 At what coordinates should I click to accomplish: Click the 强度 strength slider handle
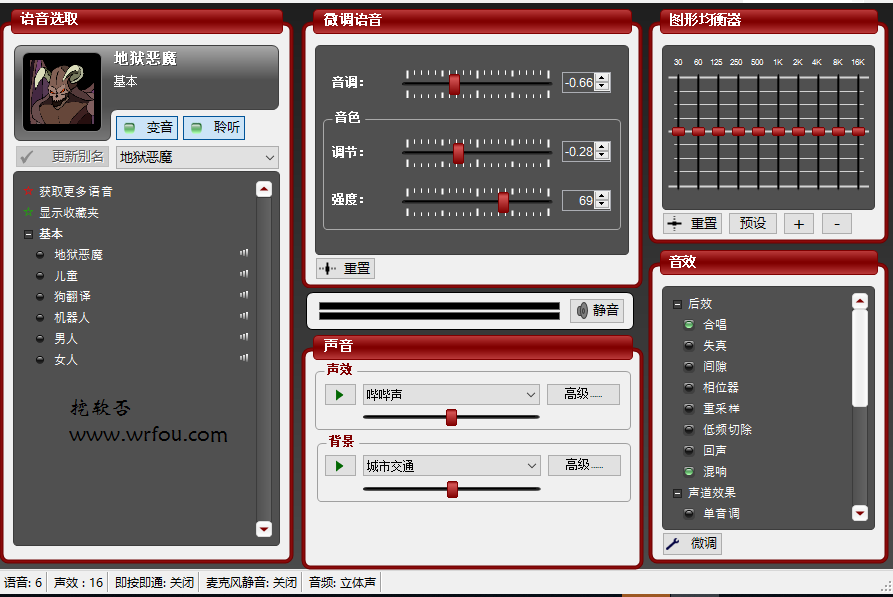[503, 202]
